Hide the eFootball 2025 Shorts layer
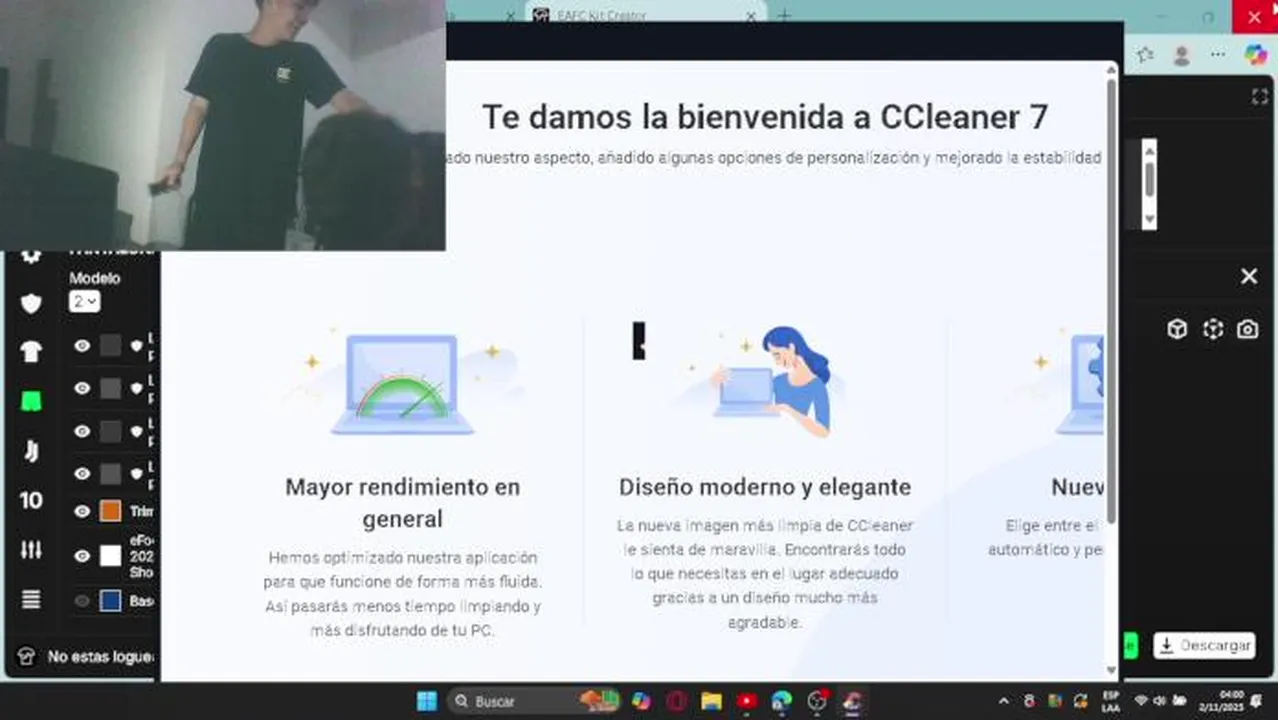Viewport: 1278px width, 720px height. (x=82, y=556)
